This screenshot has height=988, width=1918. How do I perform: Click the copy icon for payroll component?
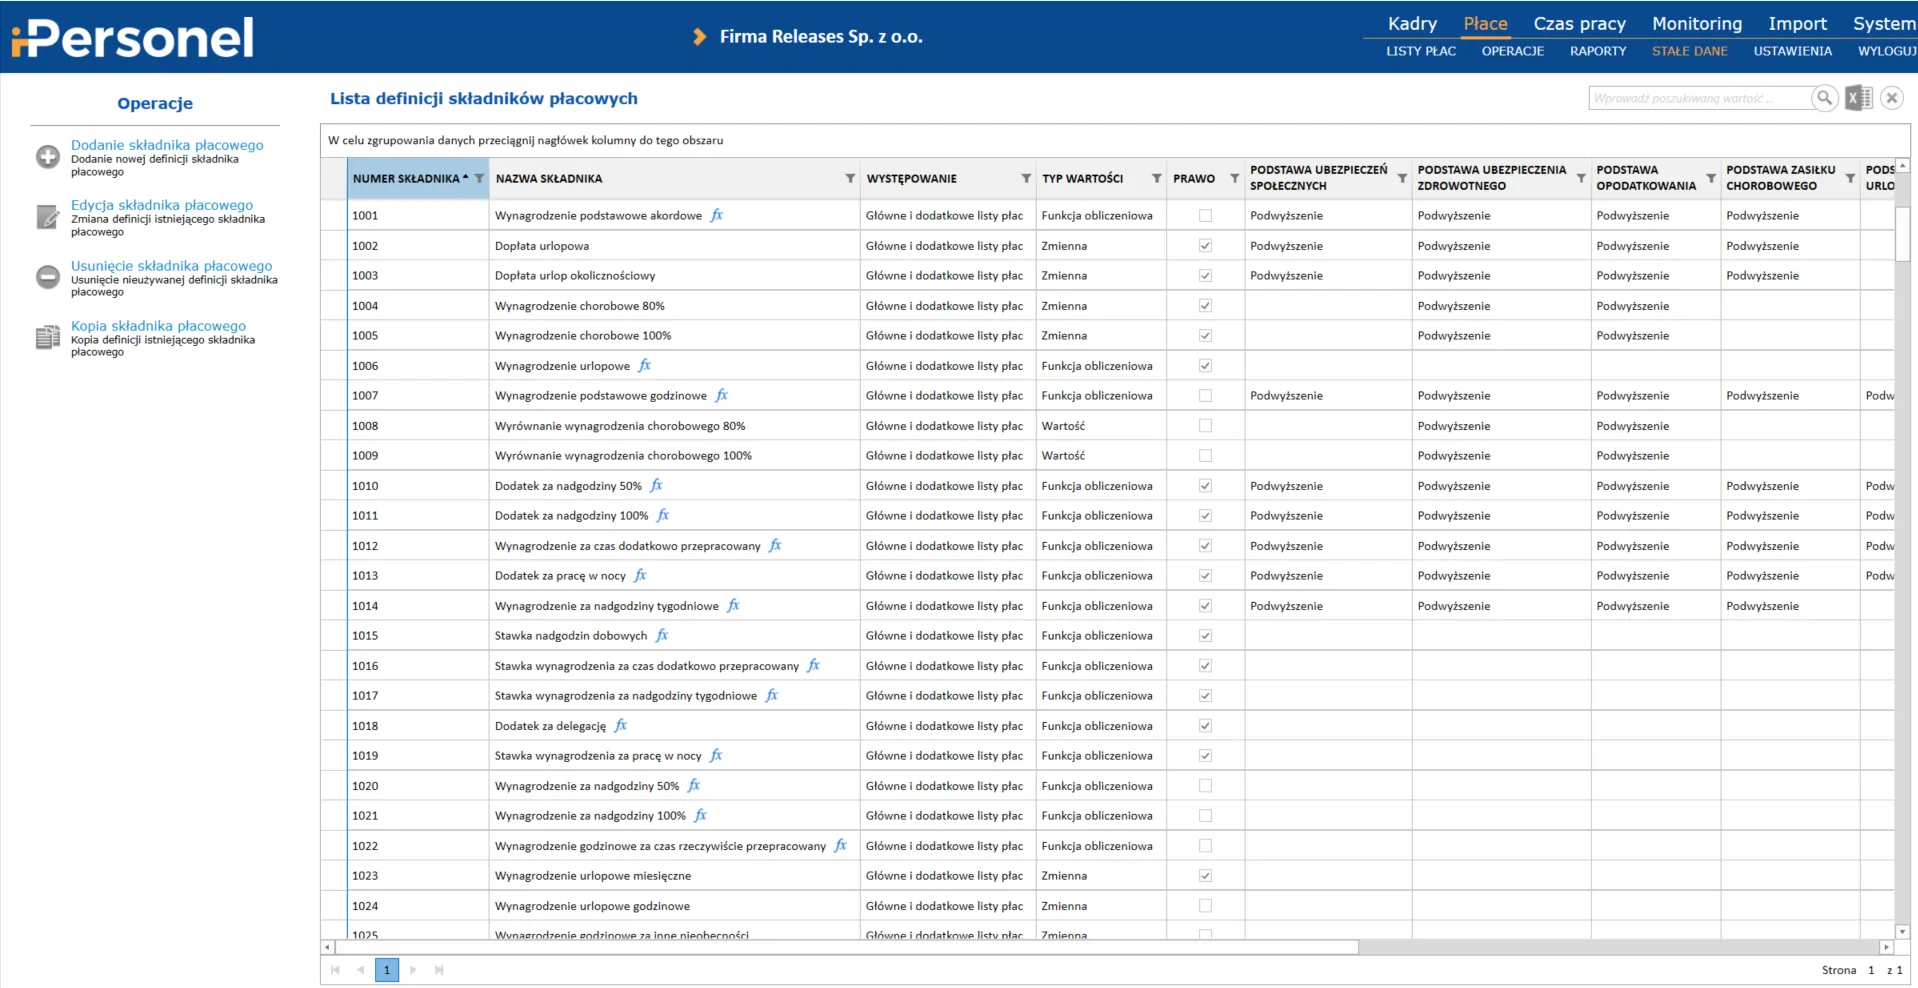click(x=48, y=338)
